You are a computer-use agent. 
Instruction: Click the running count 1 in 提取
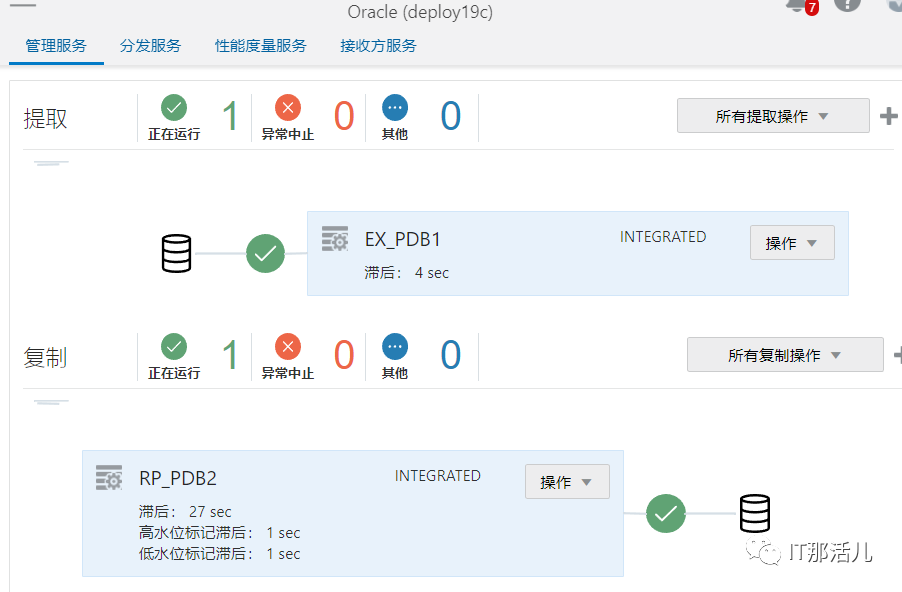pos(230,116)
